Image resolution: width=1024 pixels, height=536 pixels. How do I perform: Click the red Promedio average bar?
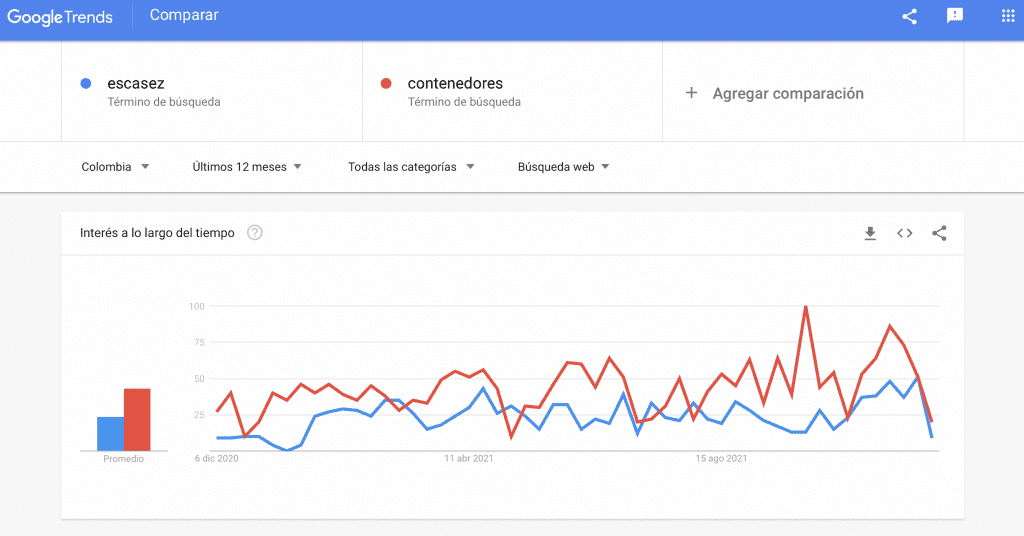(x=137, y=420)
